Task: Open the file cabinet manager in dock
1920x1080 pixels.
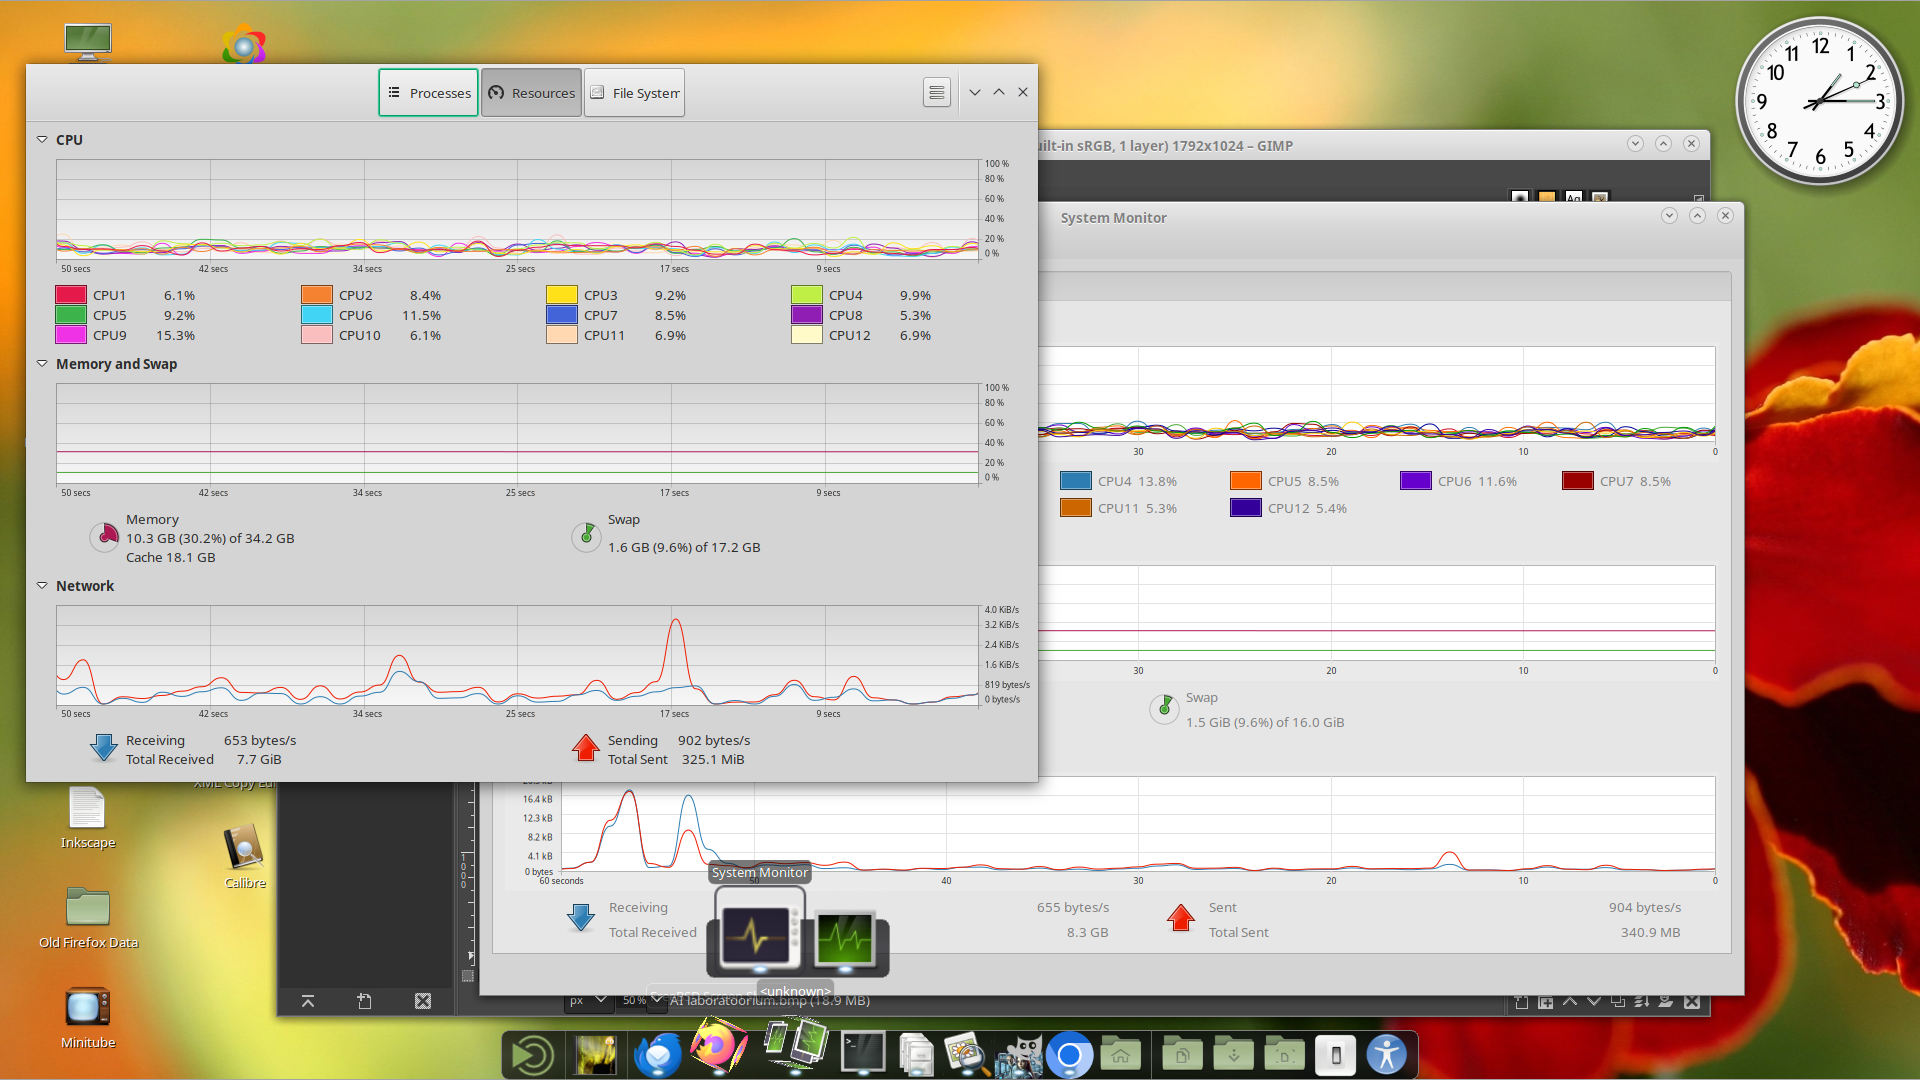Action: tap(916, 1055)
